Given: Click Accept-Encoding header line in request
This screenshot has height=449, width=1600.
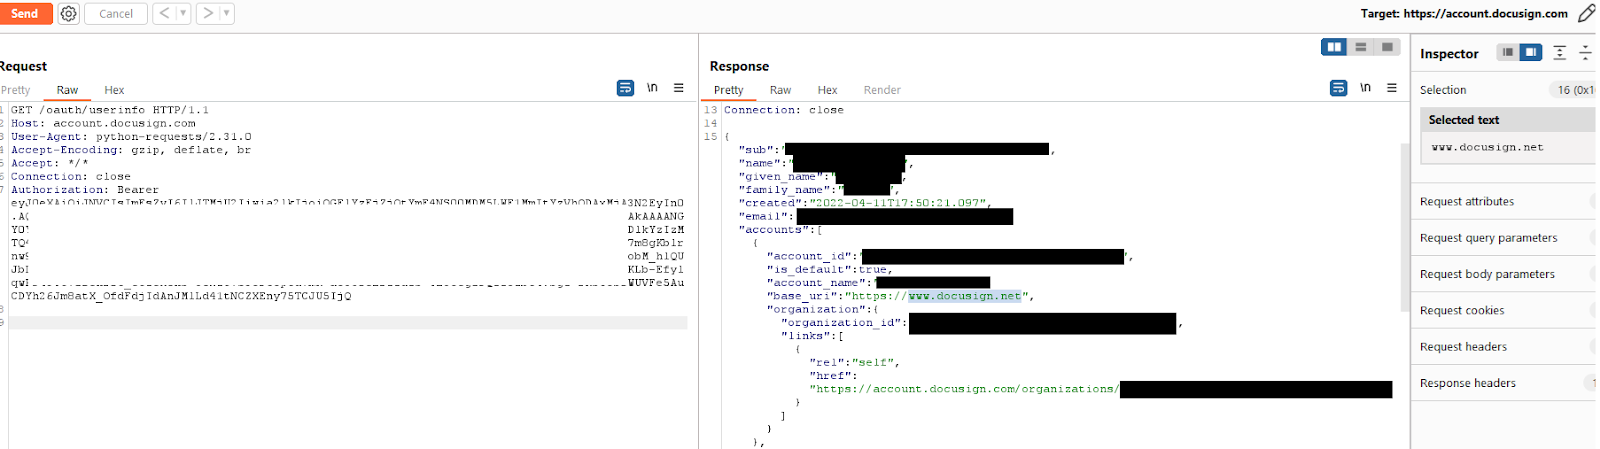Looking at the screenshot, I should [131, 150].
